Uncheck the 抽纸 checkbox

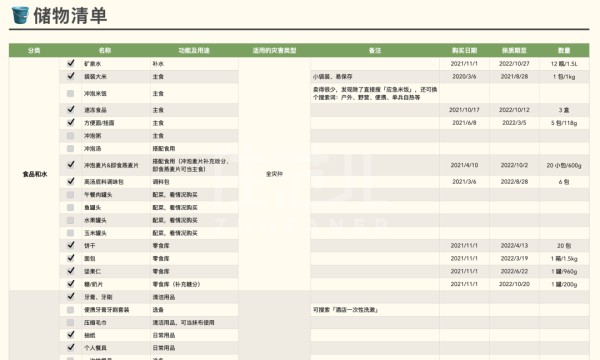70,335
